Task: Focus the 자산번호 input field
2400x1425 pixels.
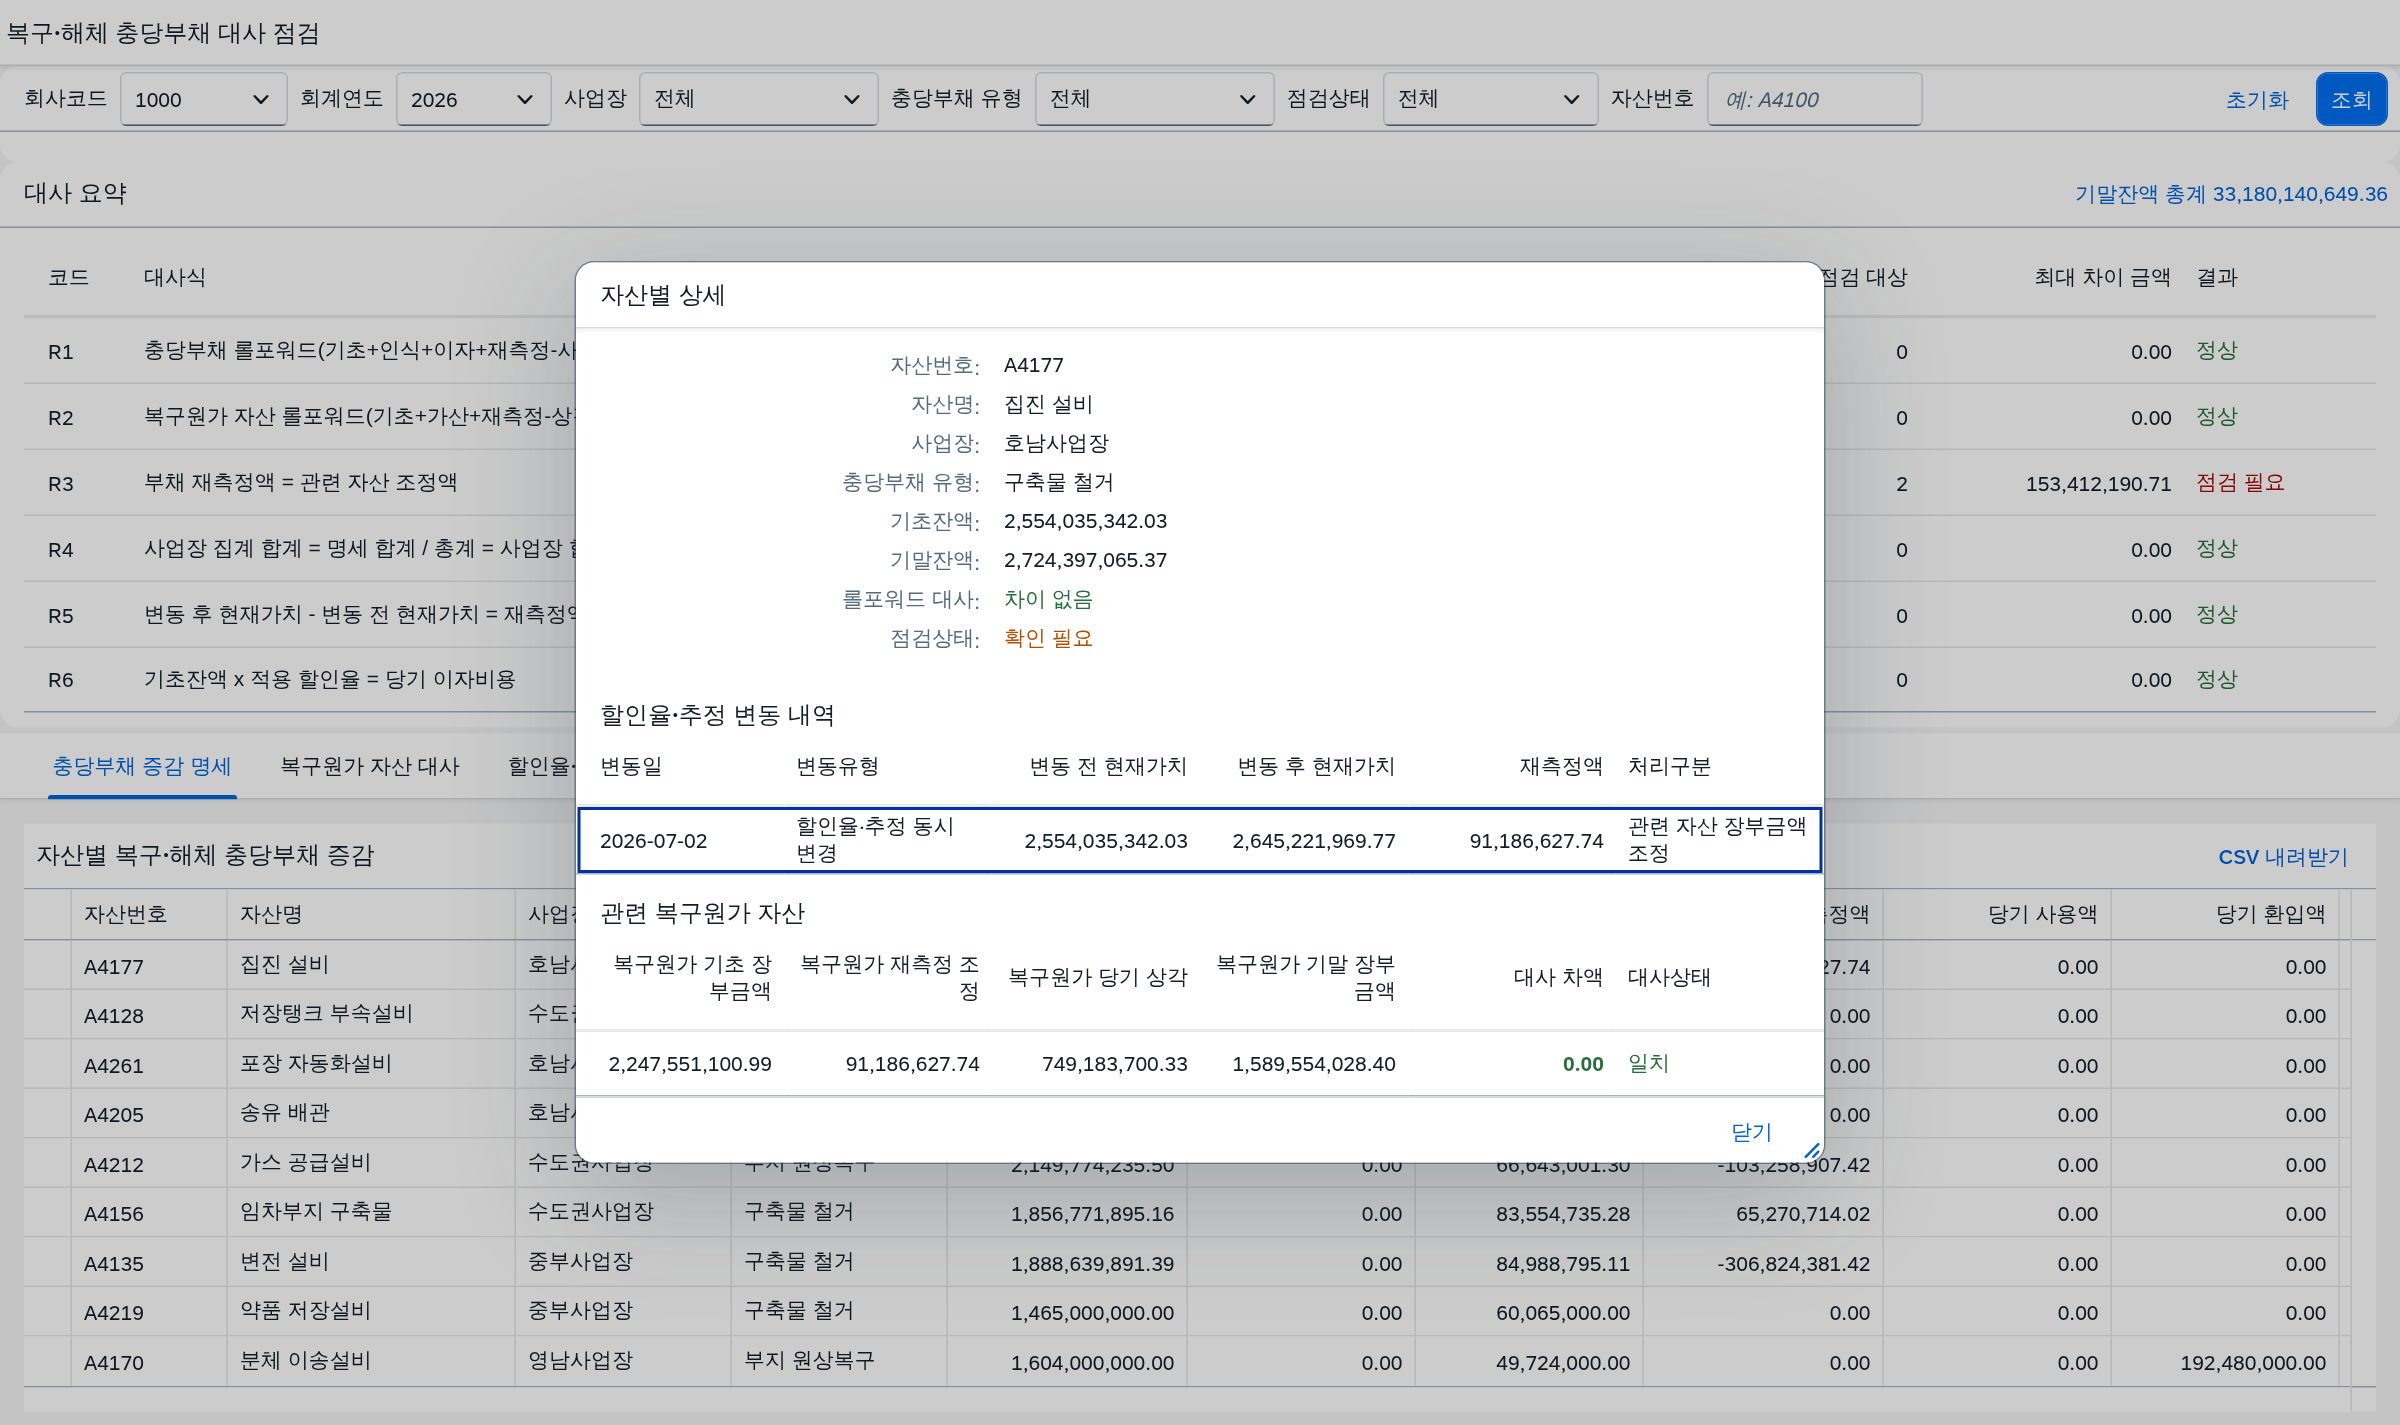Action: click(x=1814, y=99)
